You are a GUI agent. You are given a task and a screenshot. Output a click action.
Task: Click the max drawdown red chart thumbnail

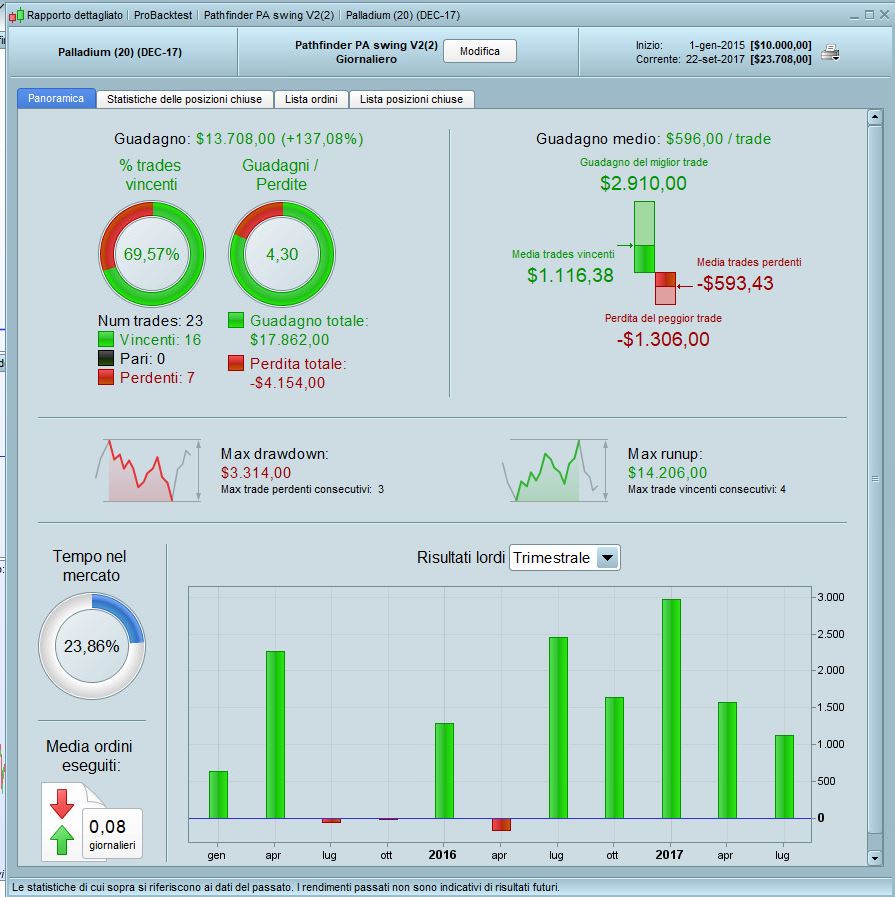point(148,470)
